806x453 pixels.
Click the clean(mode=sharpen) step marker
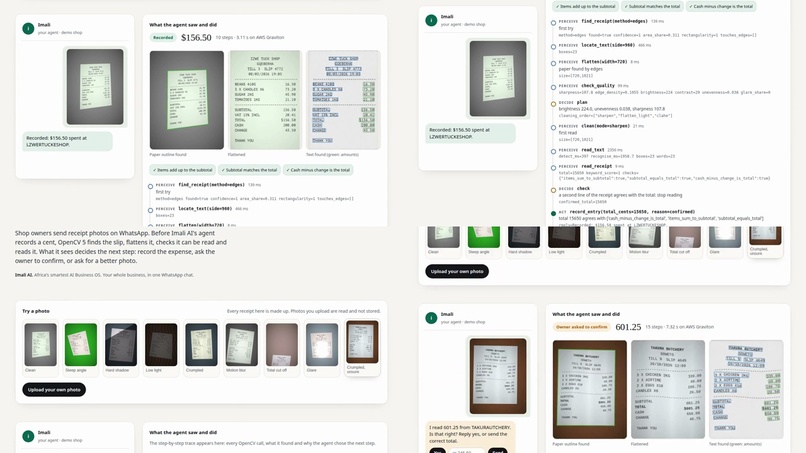(x=553, y=128)
